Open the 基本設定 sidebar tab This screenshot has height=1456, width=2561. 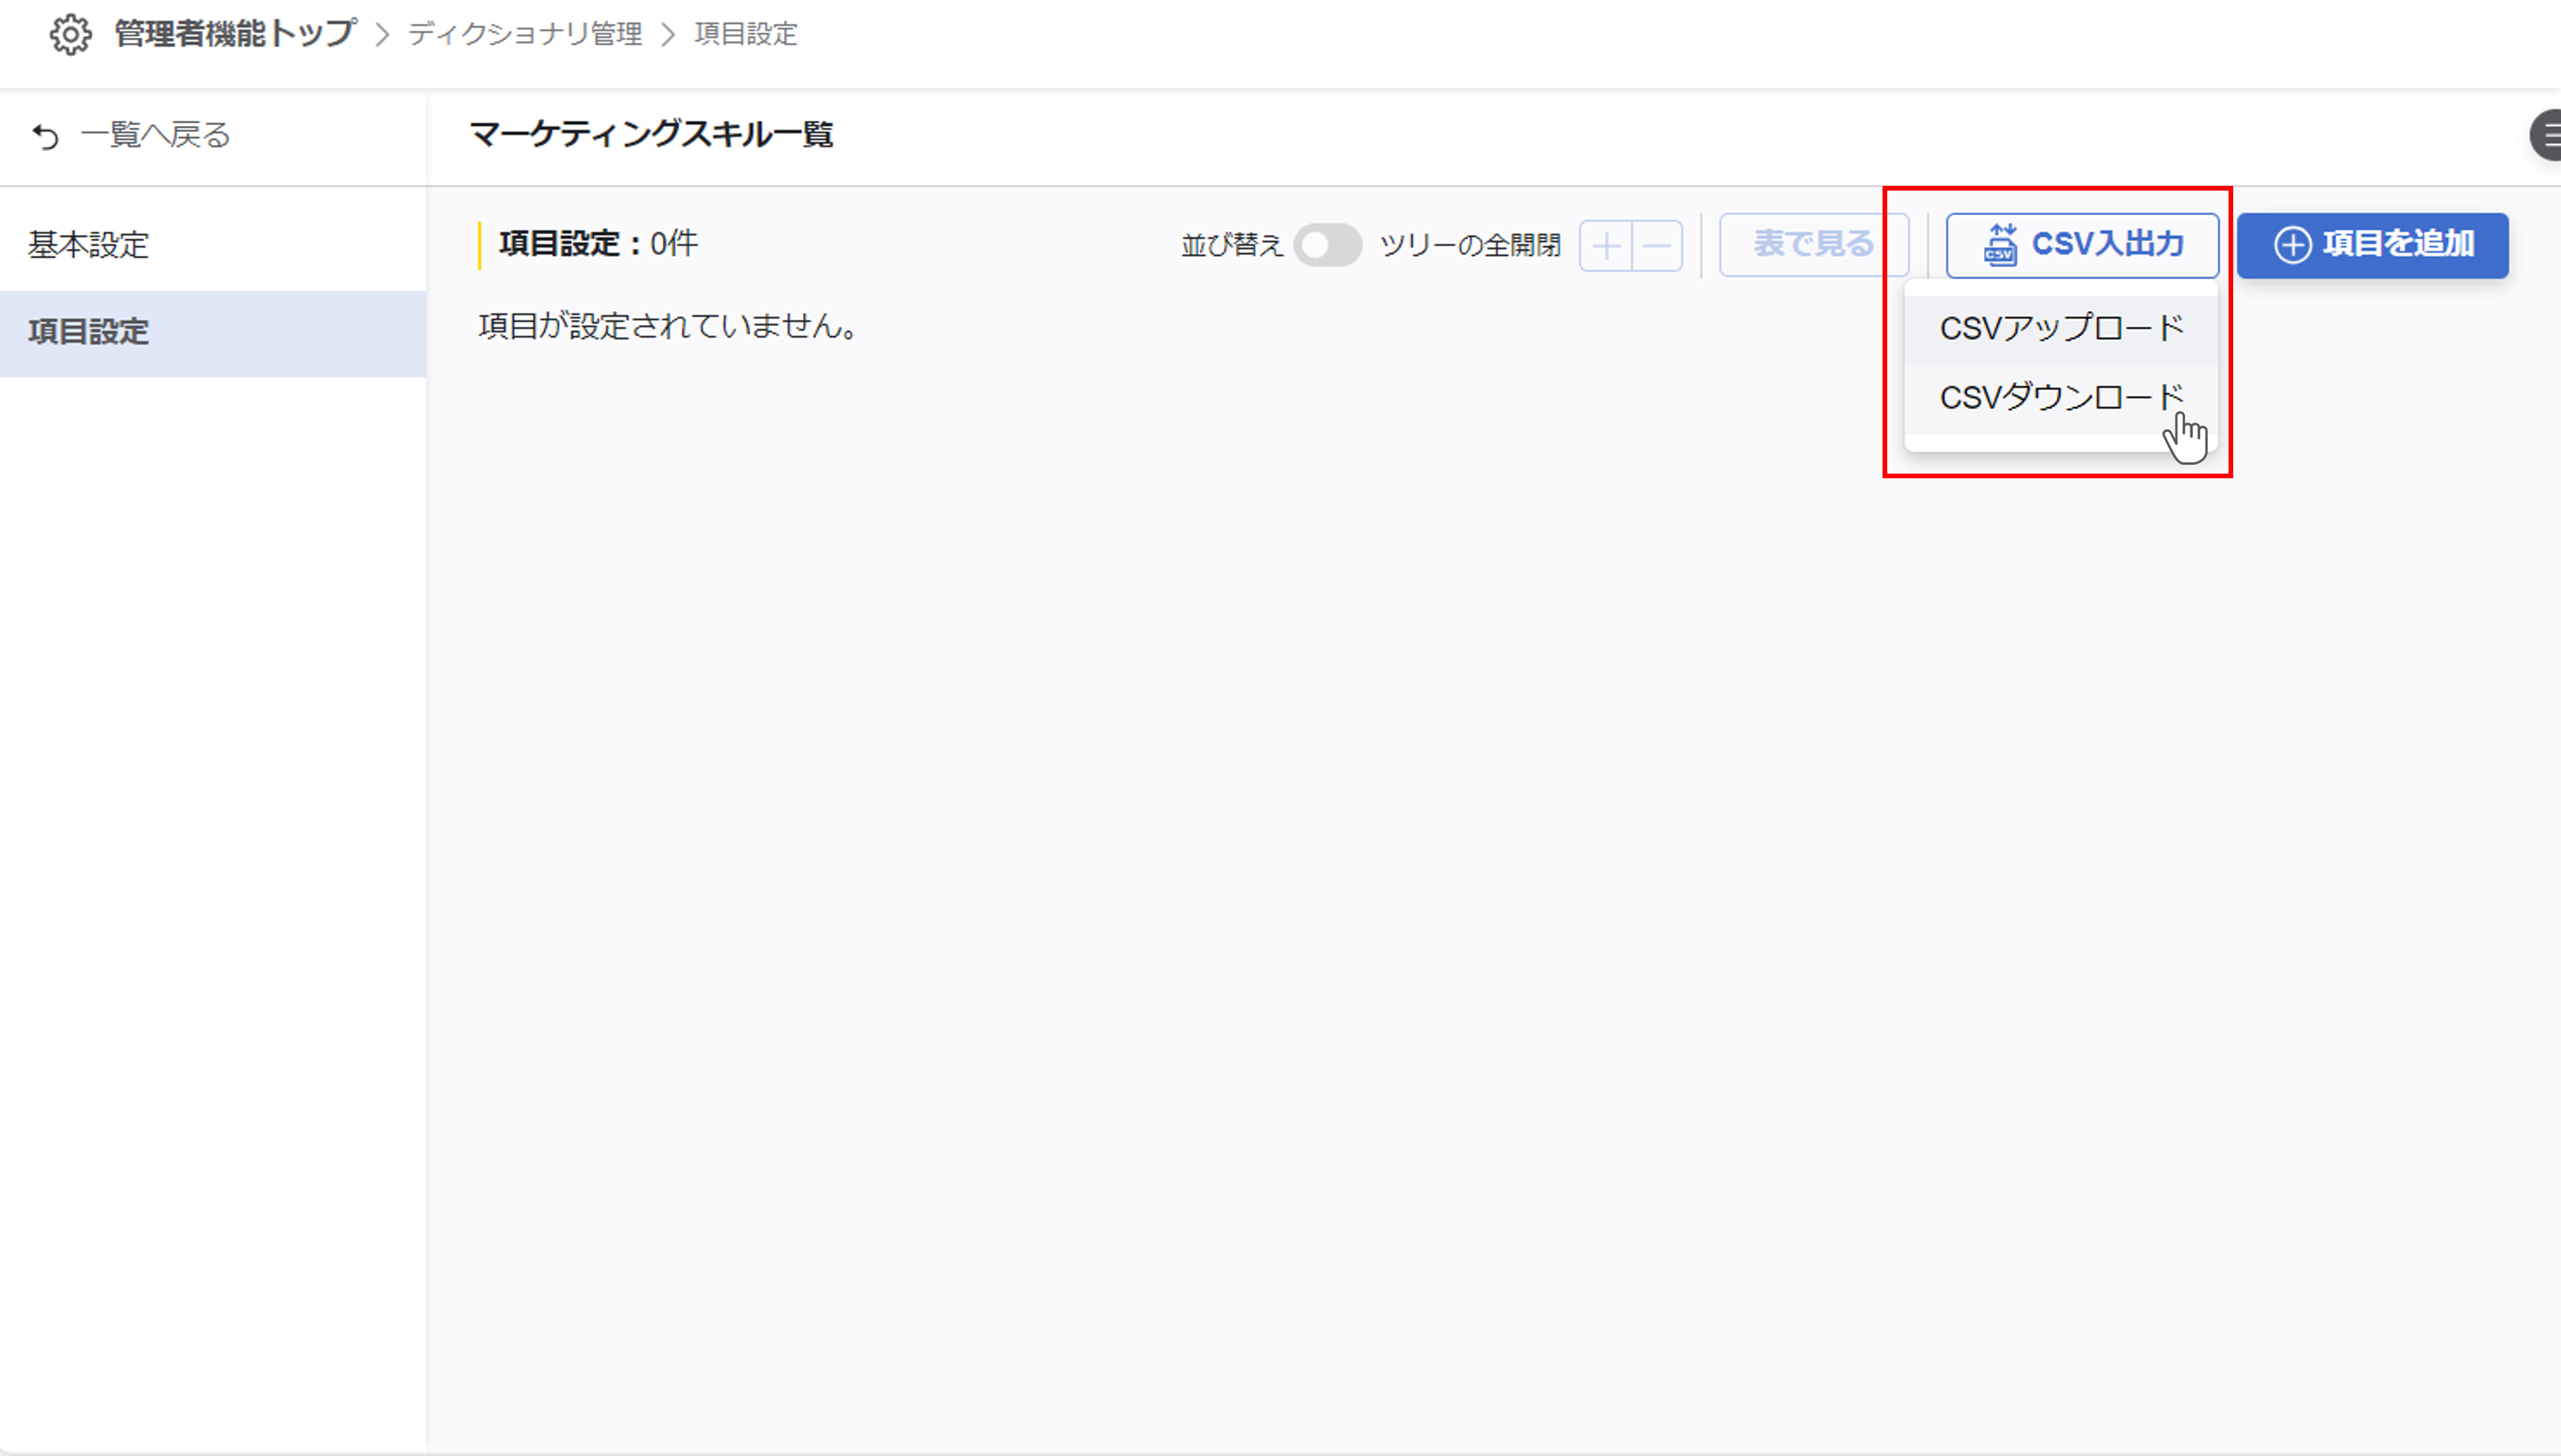[88, 245]
